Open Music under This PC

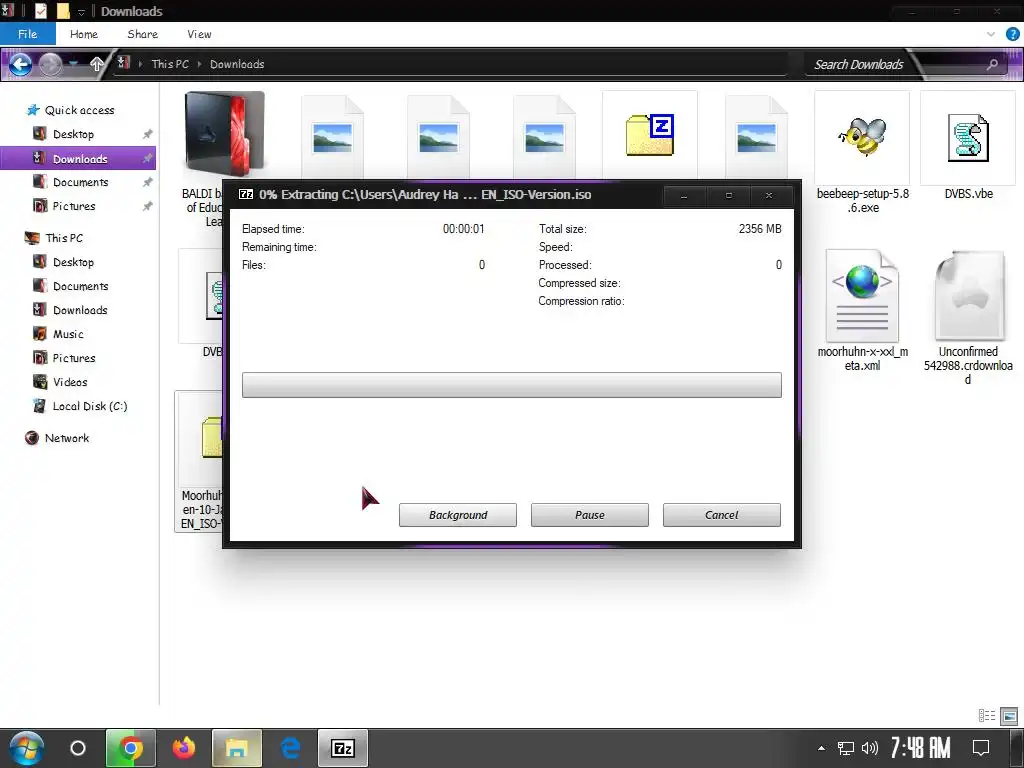(68, 334)
